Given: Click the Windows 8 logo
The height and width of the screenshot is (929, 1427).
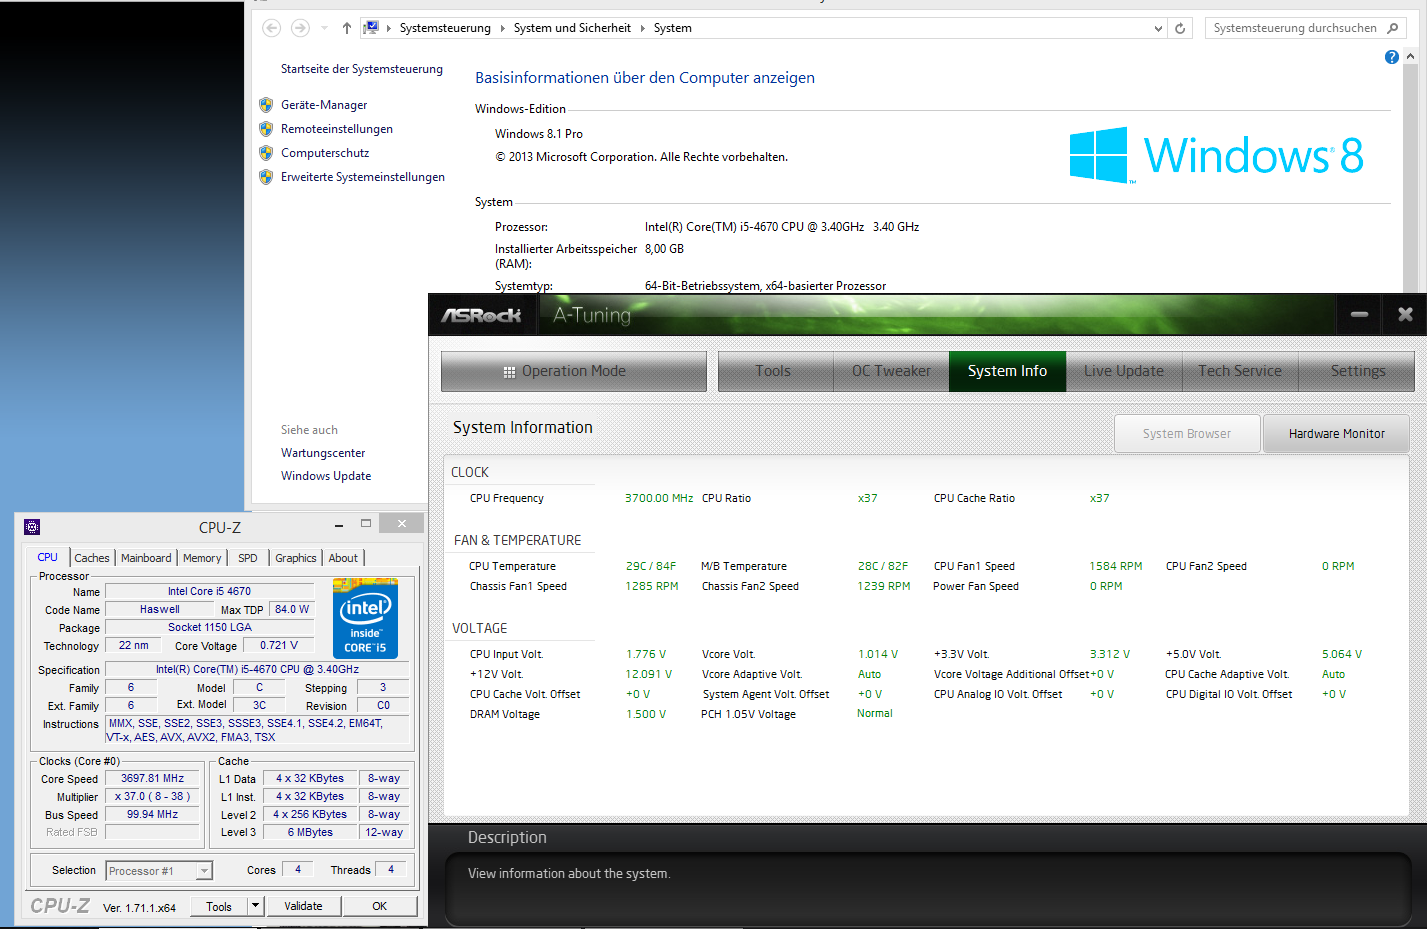Looking at the screenshot, I should pos(1216,155).
